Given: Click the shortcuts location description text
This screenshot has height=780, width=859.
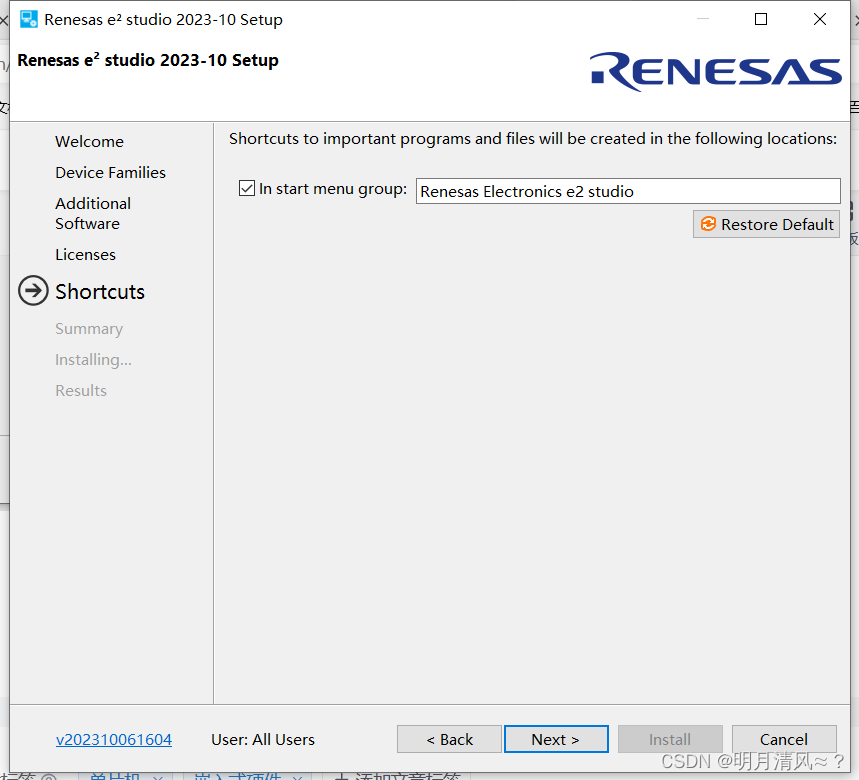Looking at the screenshot, I should click(532, 139).
